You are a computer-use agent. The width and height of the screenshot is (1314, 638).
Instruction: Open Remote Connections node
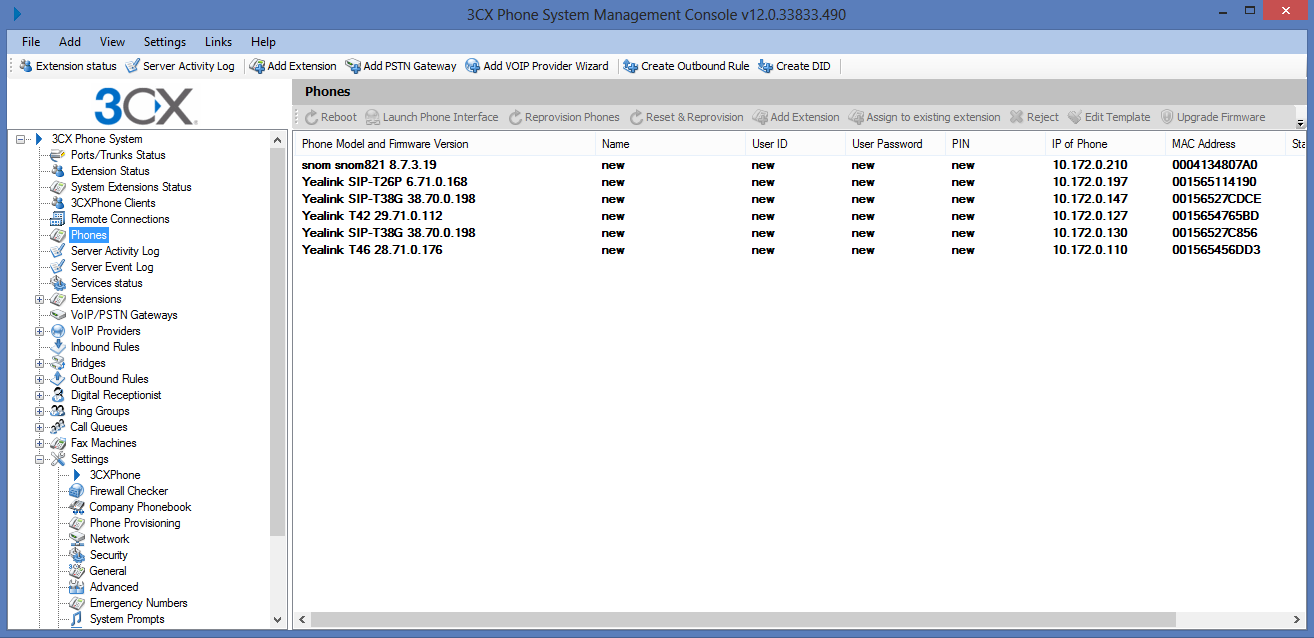[120, 219]
